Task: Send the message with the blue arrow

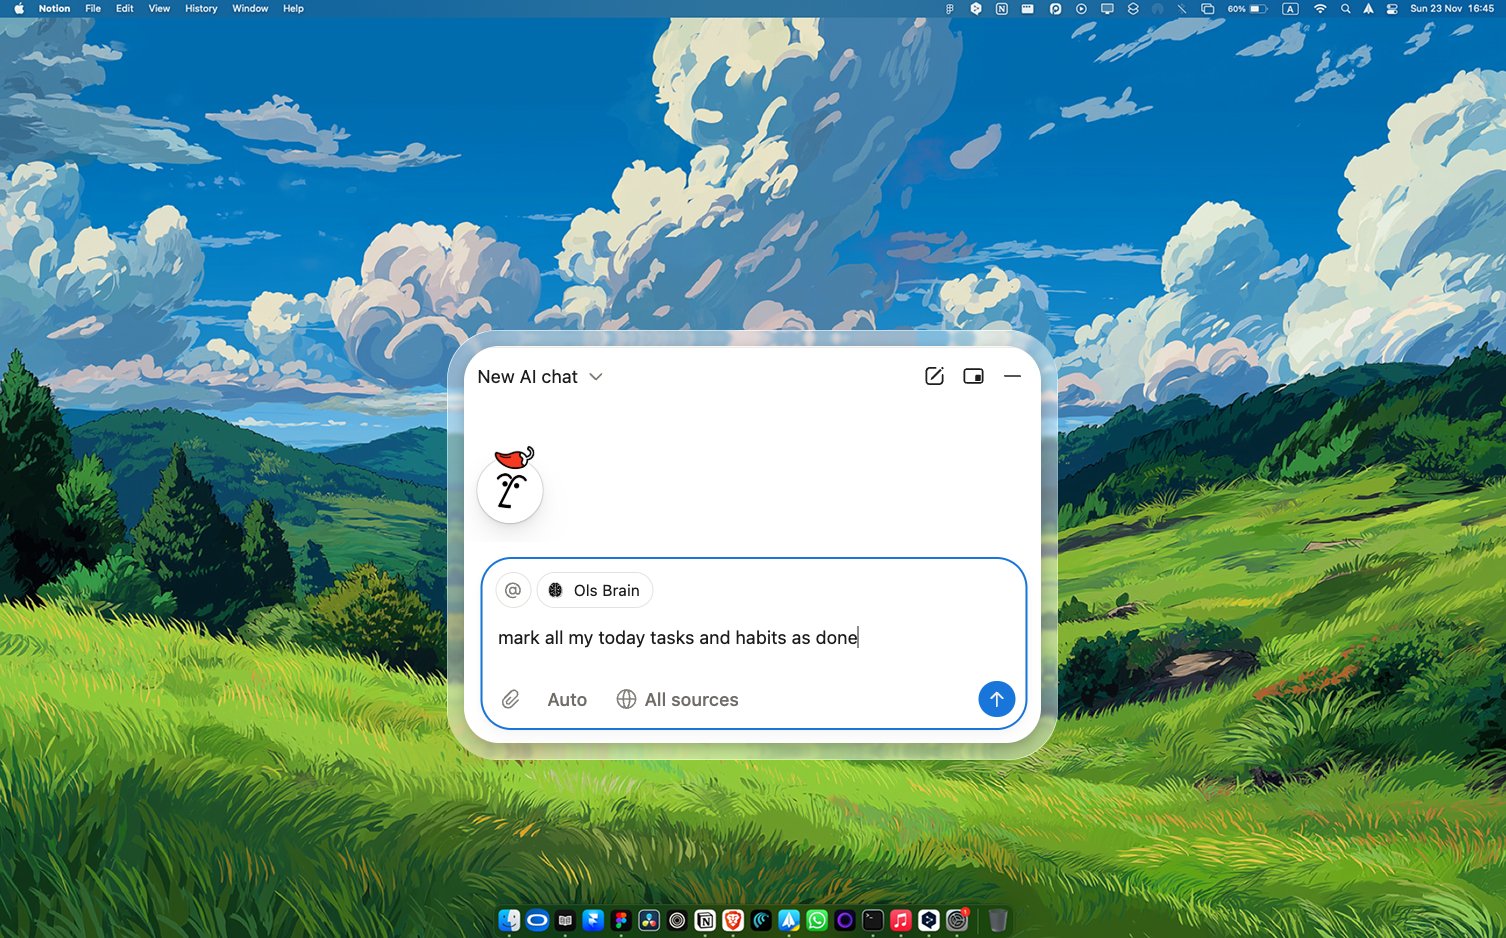Action: coord(996,699)
